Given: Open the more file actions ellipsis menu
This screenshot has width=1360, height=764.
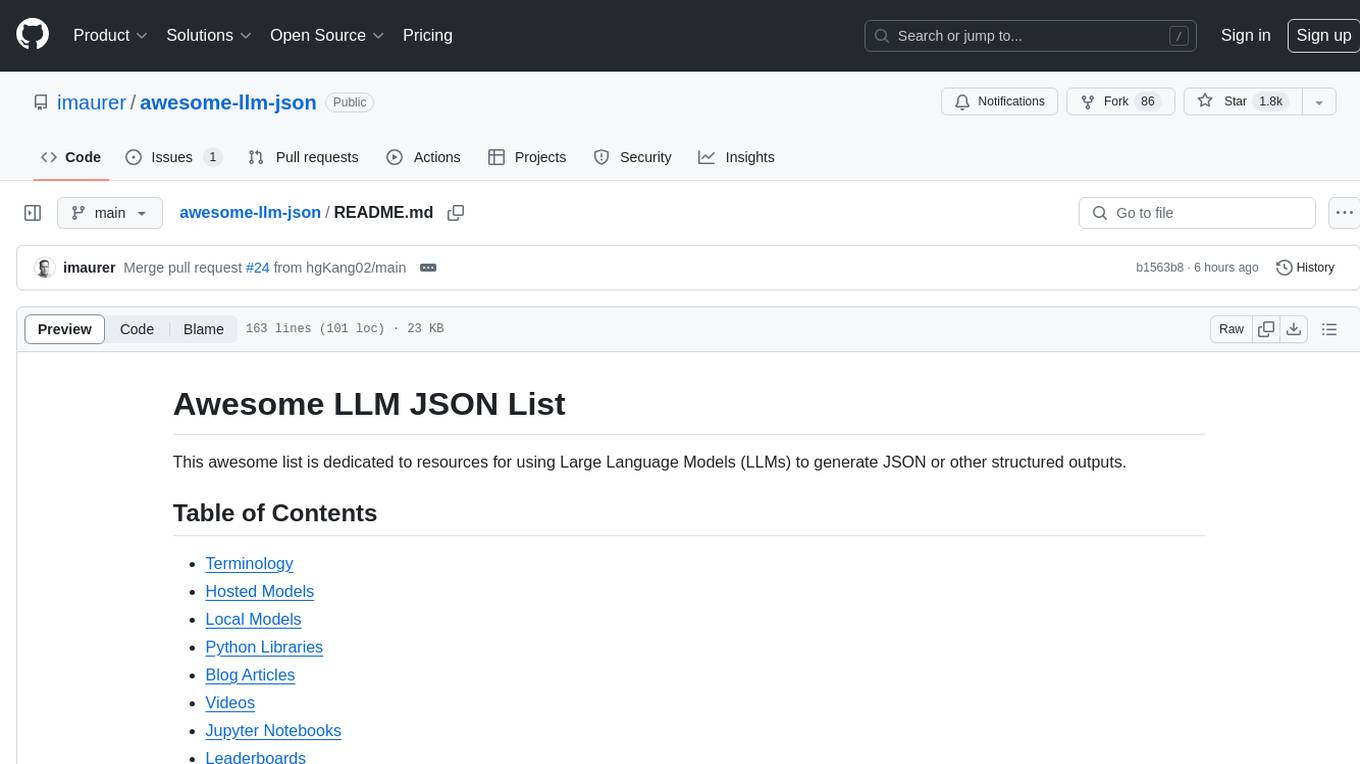Looking at the screenshot, I should [1344, 213].
